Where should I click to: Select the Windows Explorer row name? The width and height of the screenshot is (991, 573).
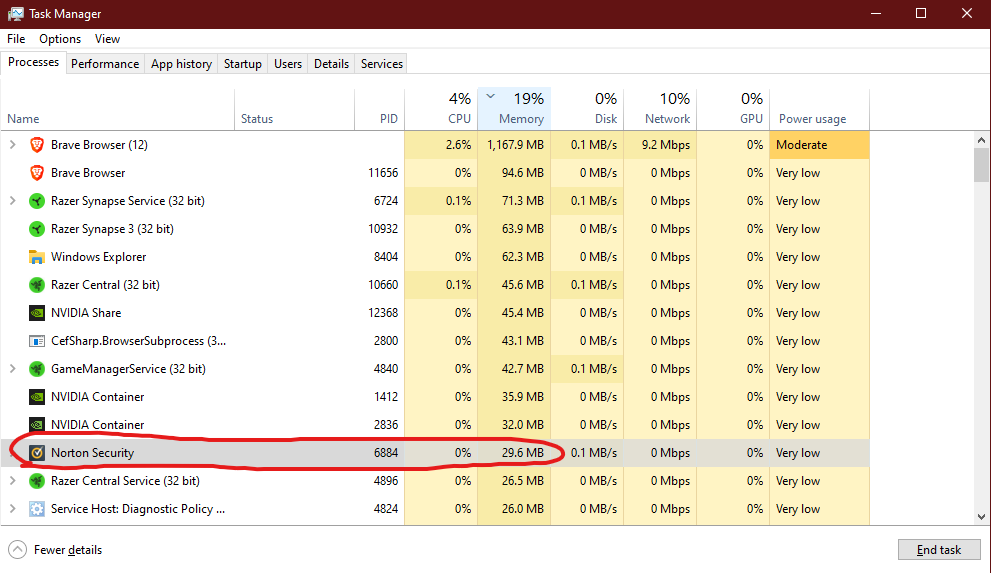99,257
